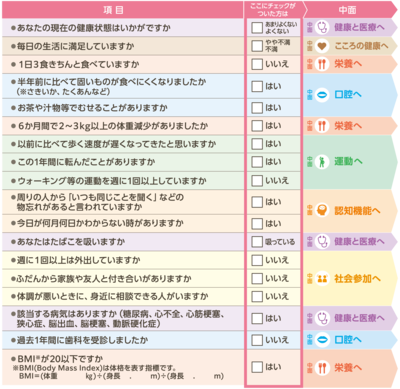Viewport: 400px width, 389px height.
Task: Select the 中面 header arrow
Action: (350, 10)
